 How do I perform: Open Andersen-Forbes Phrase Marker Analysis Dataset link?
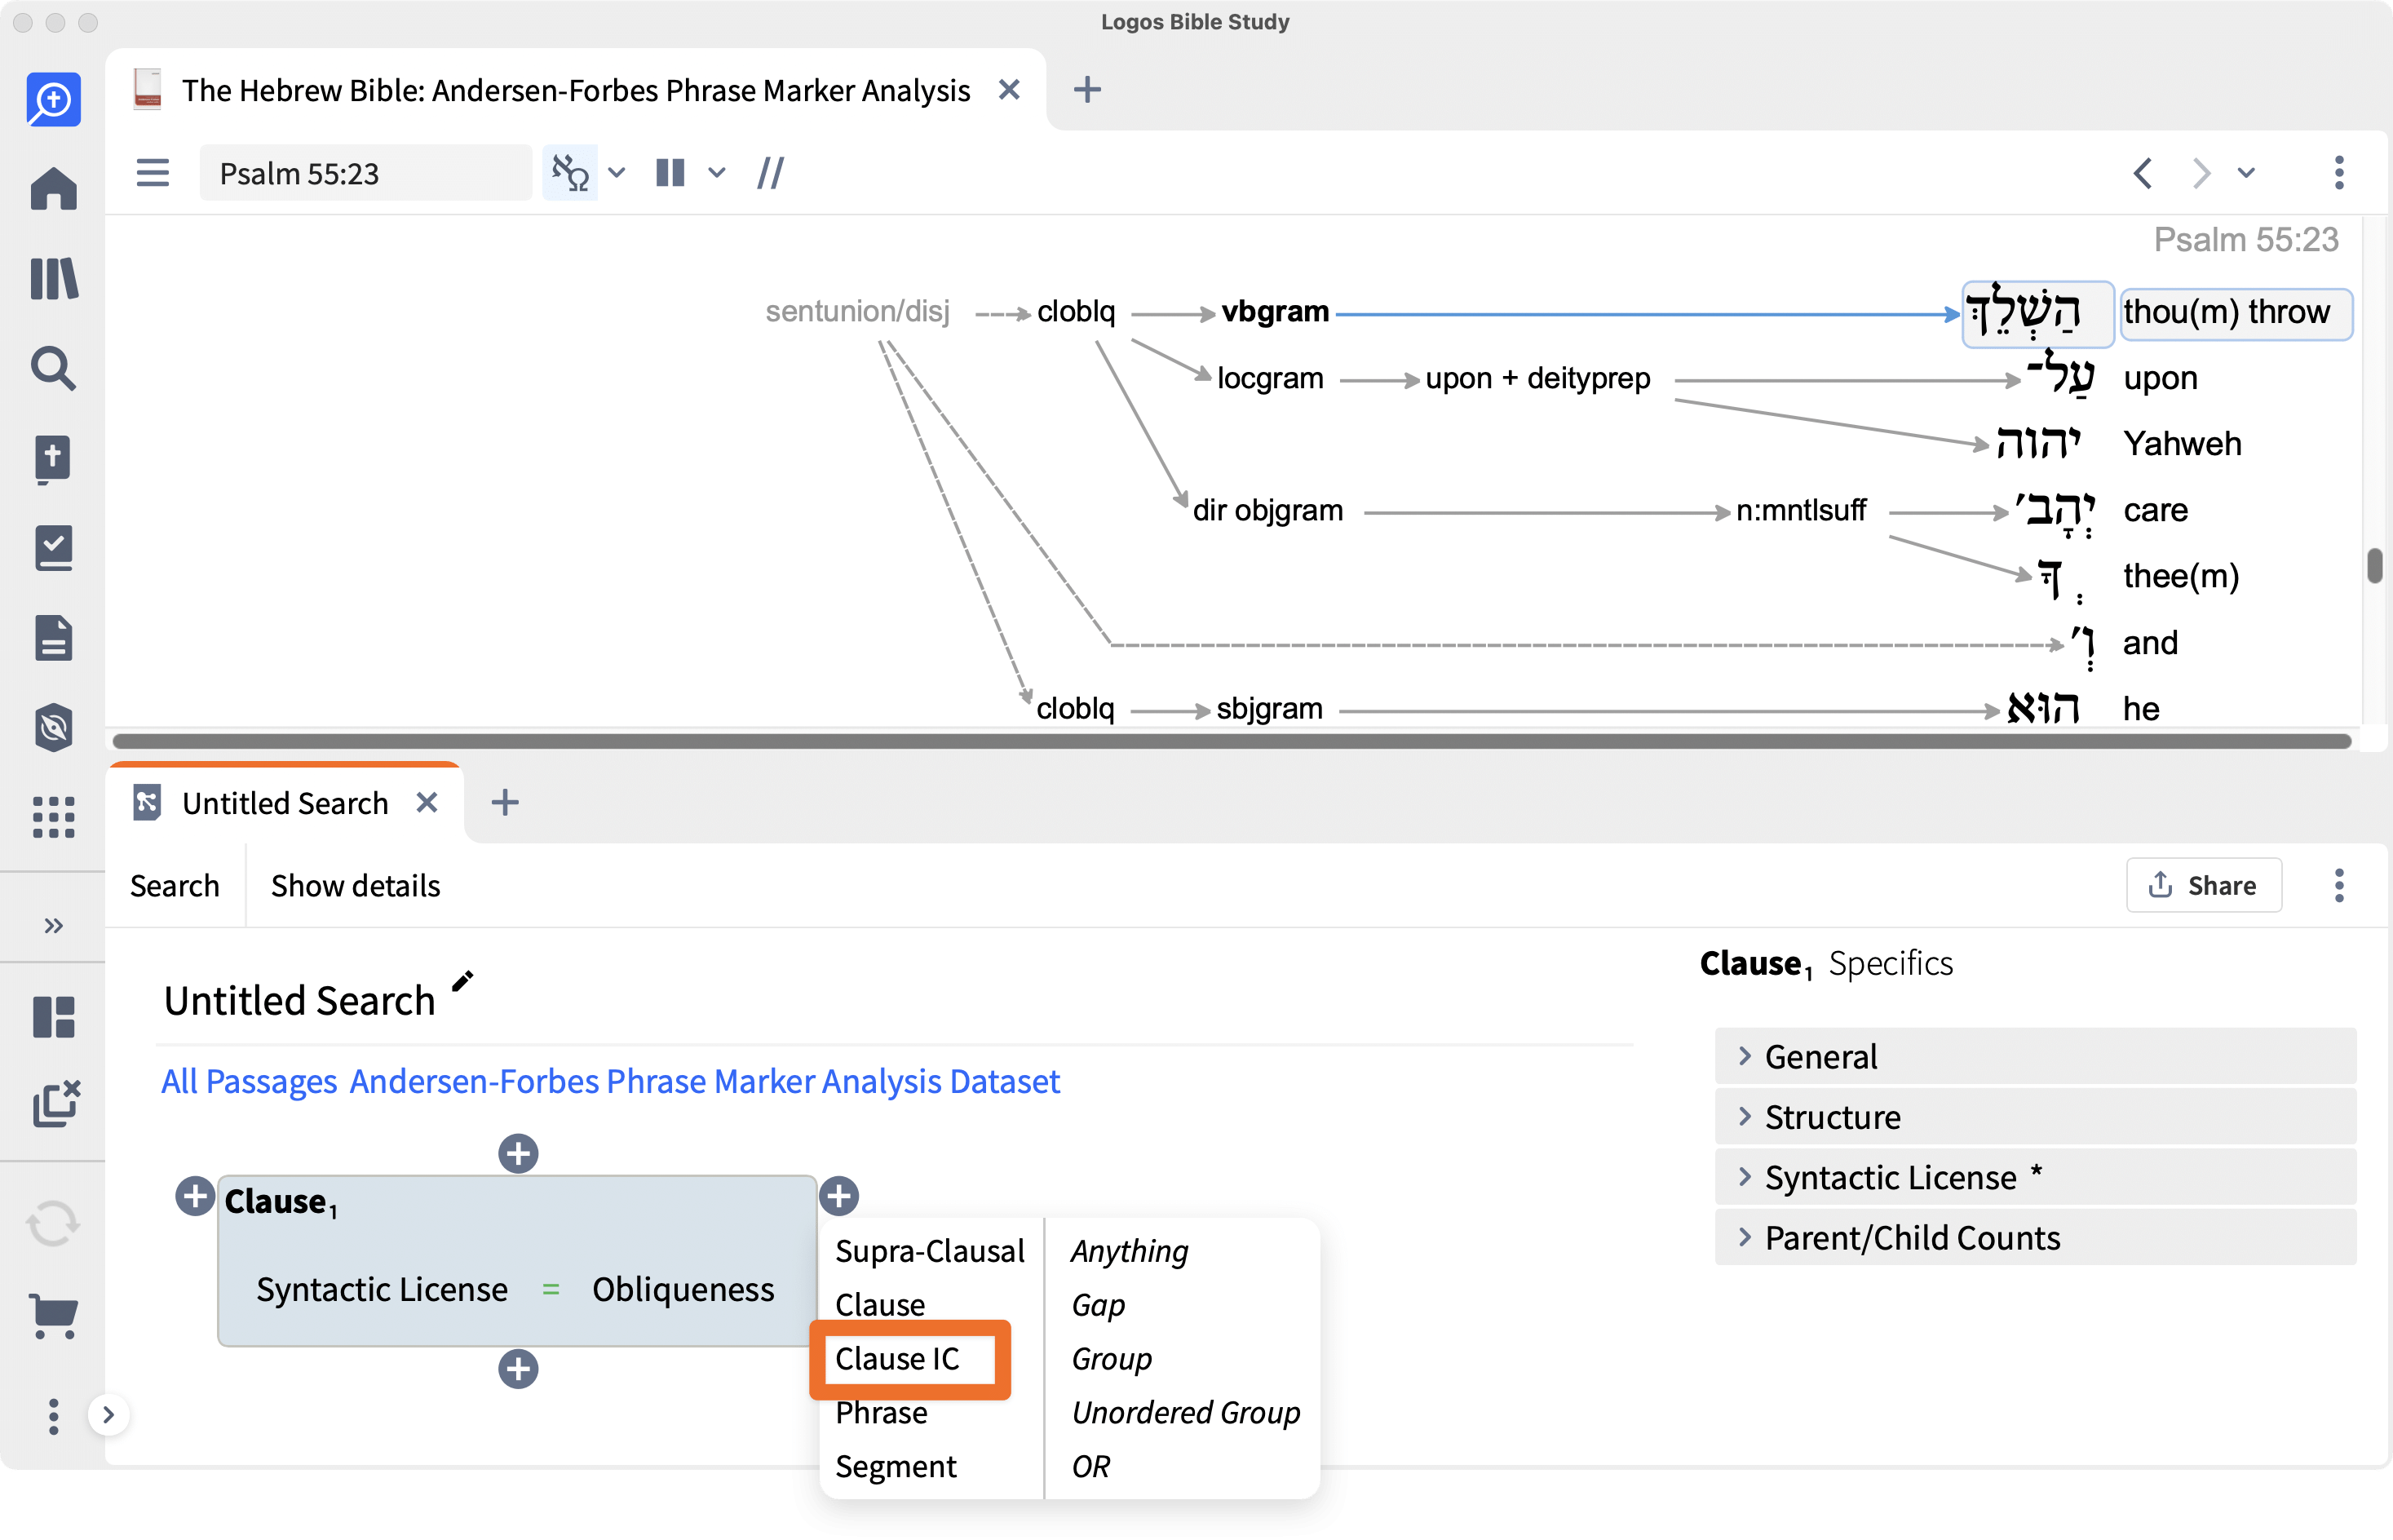tap(704, 1082)
